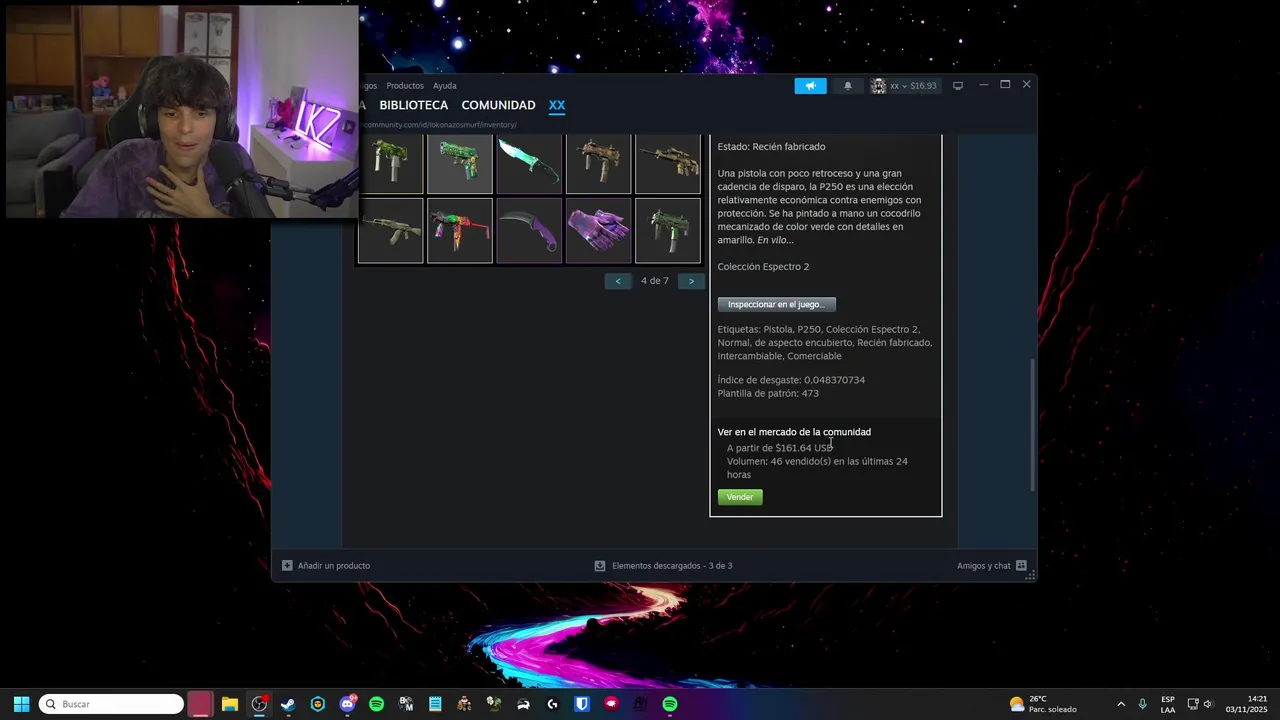Open the last Spotify icon on the taskbar
Screen dimensions: 1280x720
670,704
